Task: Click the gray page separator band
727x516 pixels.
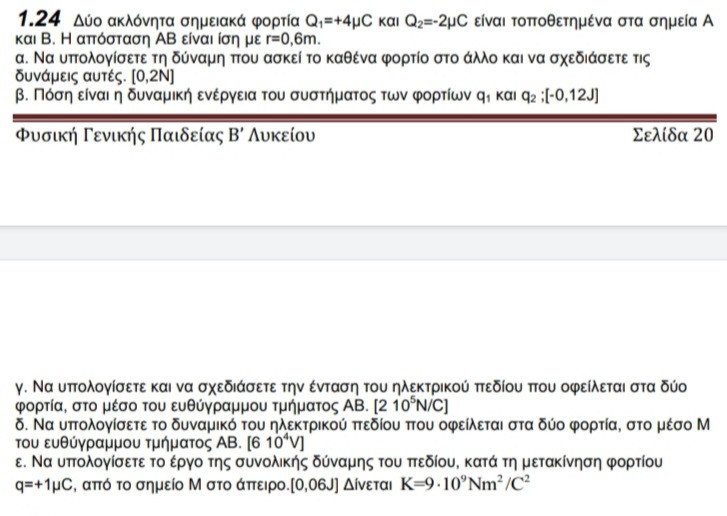Action: (364, 243)
